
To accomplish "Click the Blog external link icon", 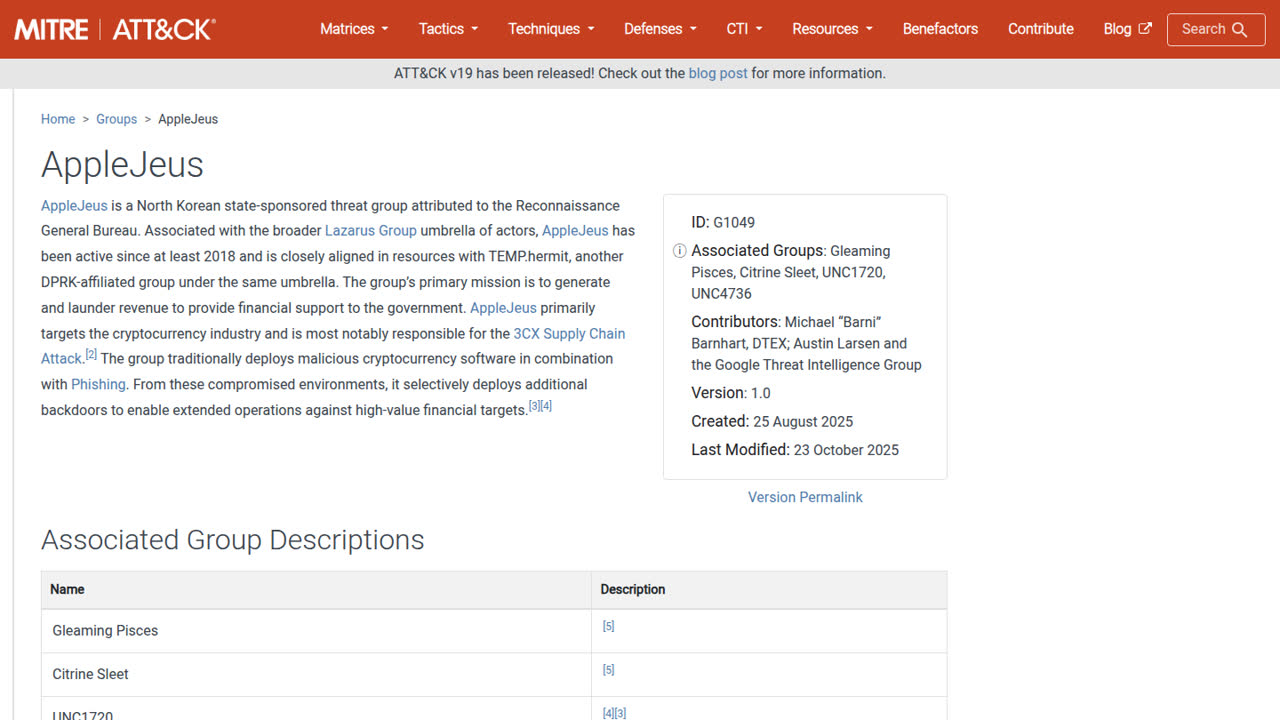I will (1145, 29).
